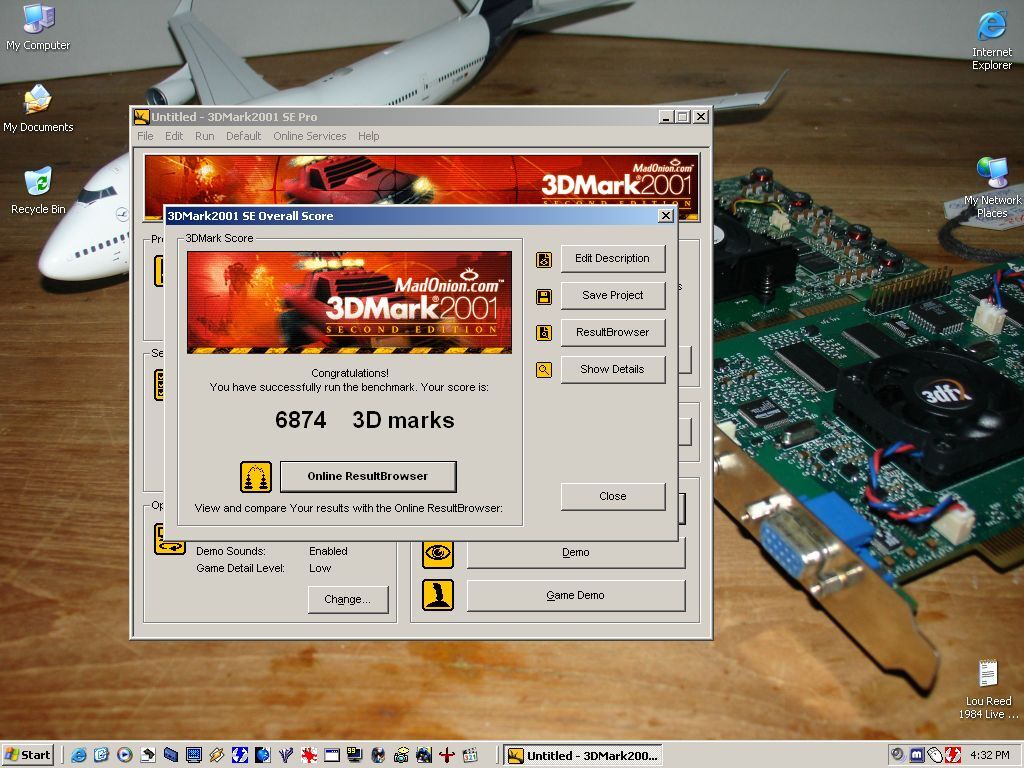Open My Network Places desktop icon
The image size is (1024, 768).
[991, 188]
